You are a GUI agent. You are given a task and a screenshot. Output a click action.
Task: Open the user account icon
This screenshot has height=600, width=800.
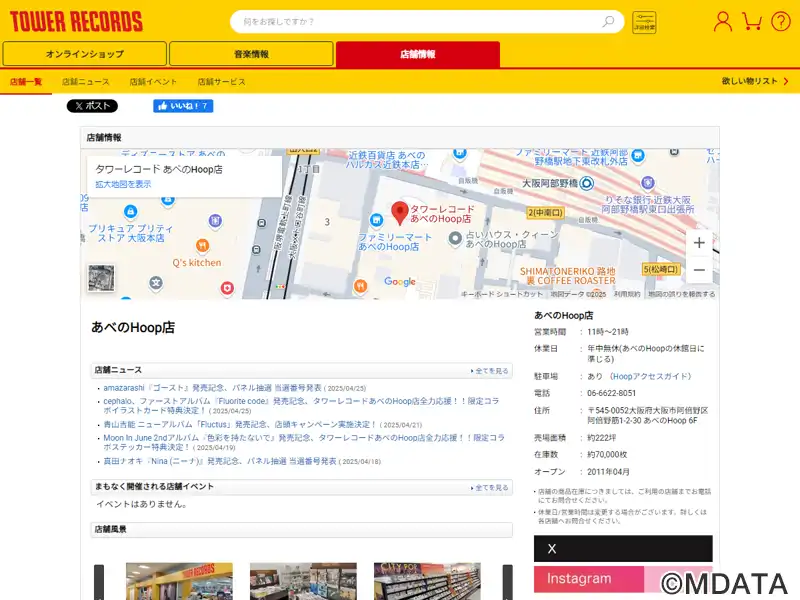[x=722, y=22]
